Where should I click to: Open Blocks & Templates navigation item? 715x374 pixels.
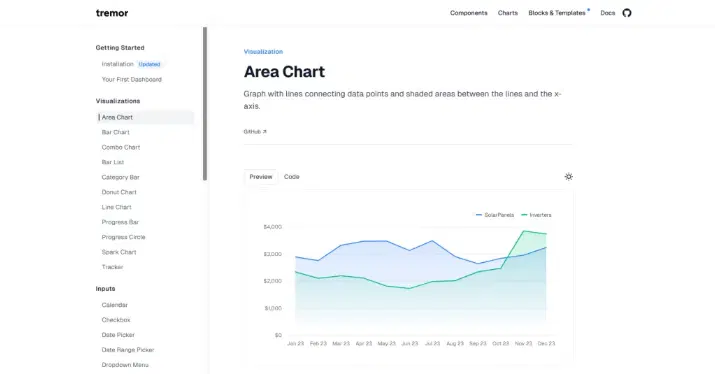(557, 13)
